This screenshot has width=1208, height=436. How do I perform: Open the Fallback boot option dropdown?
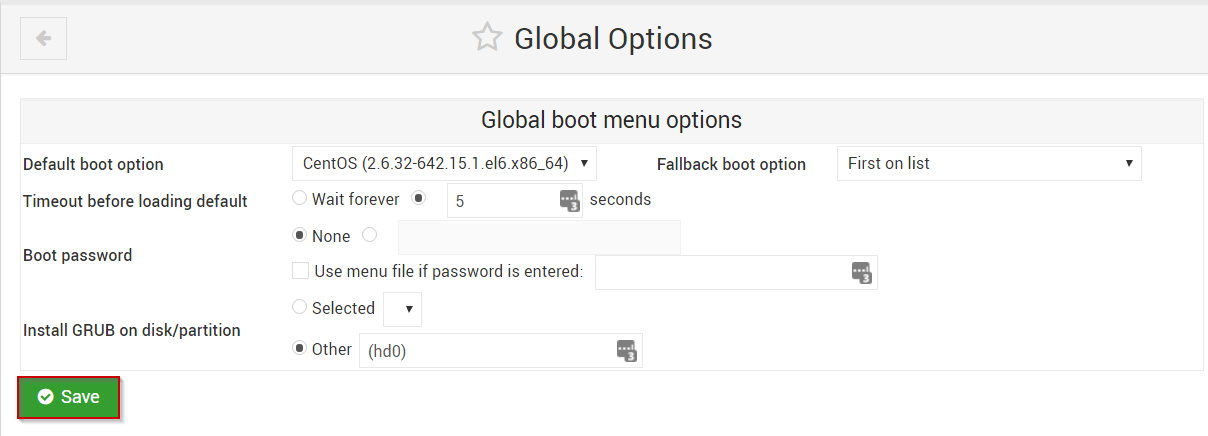989,163
